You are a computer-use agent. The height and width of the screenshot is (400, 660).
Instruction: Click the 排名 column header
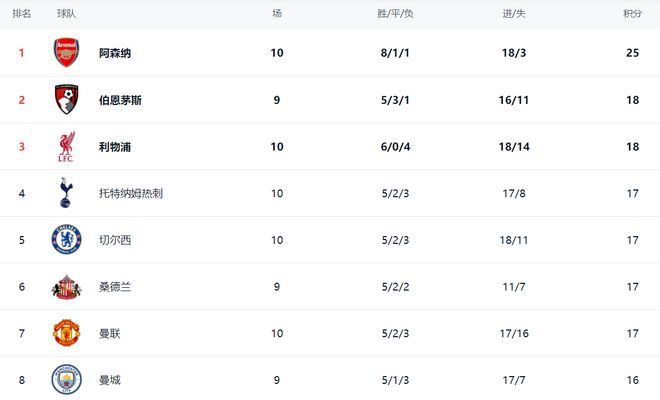(21, 14)
